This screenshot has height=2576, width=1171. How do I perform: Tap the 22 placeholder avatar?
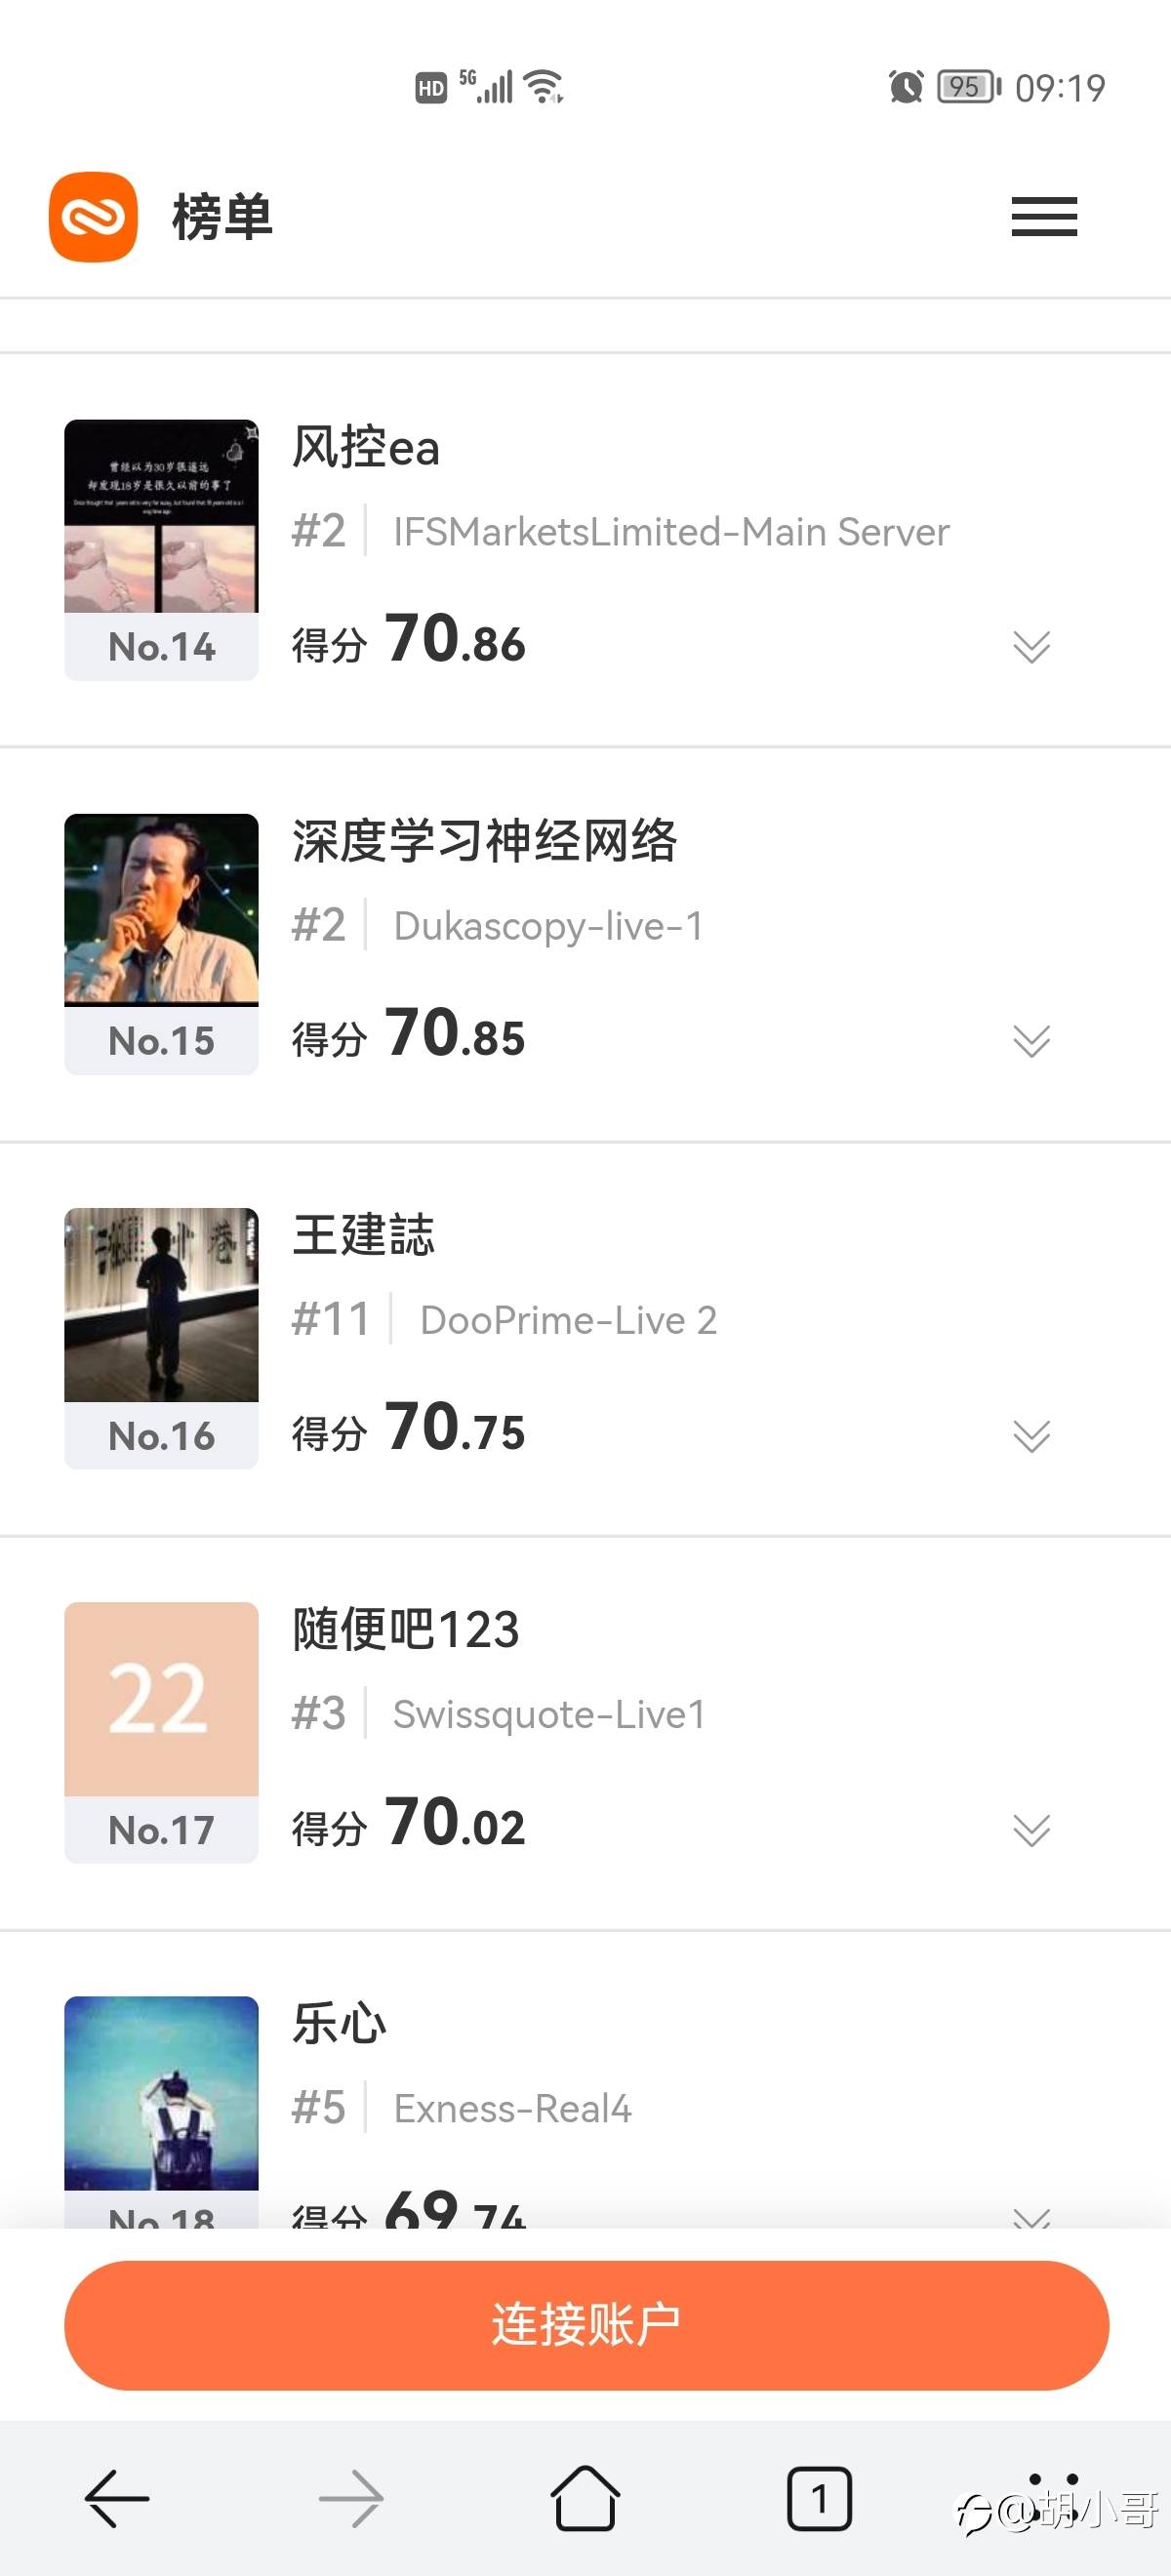pyautogui.click(x=161, y=1698)
